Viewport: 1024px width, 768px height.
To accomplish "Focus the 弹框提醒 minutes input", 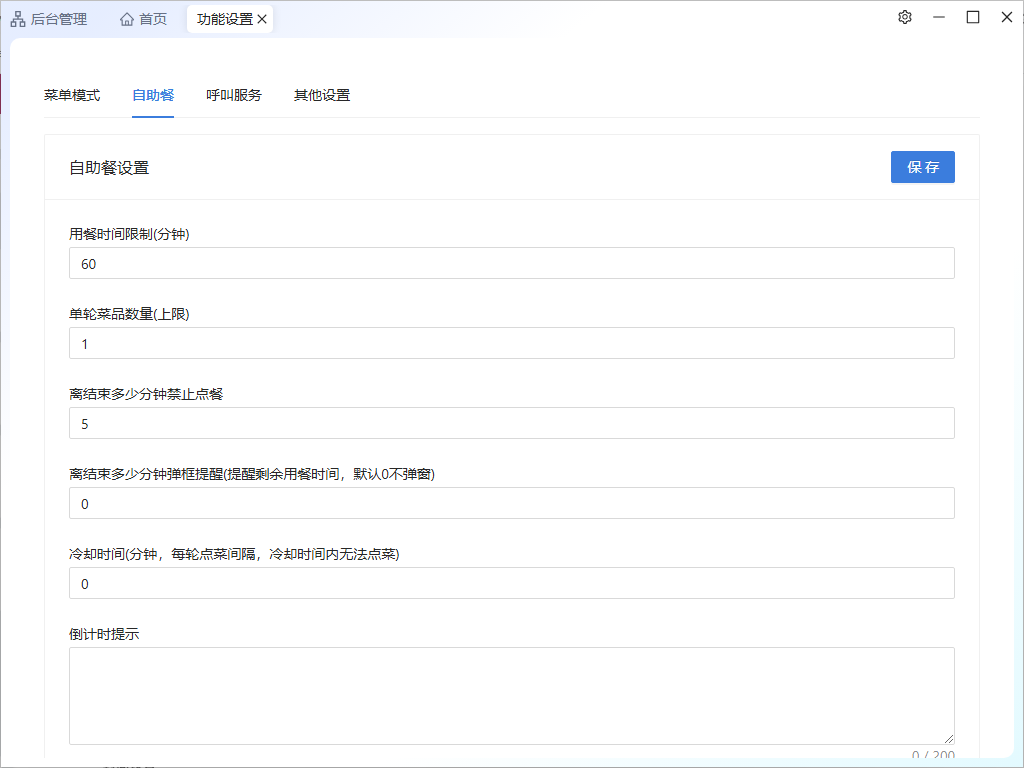I will [511, 504].
